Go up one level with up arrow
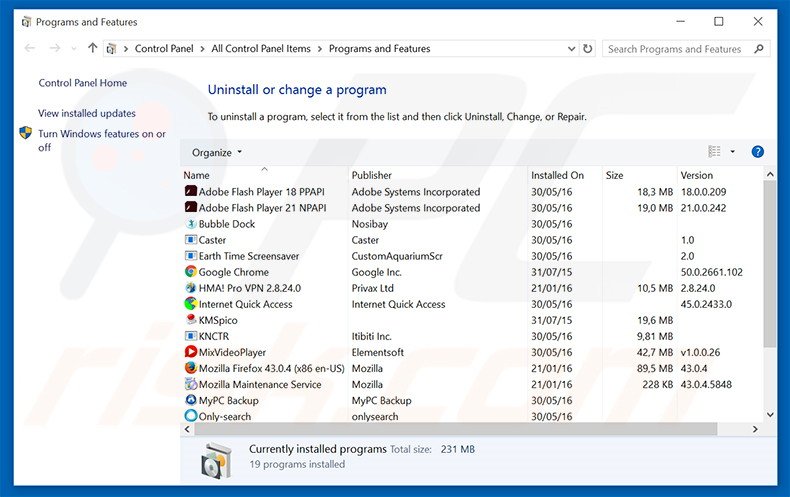 [x=92, y=48]
